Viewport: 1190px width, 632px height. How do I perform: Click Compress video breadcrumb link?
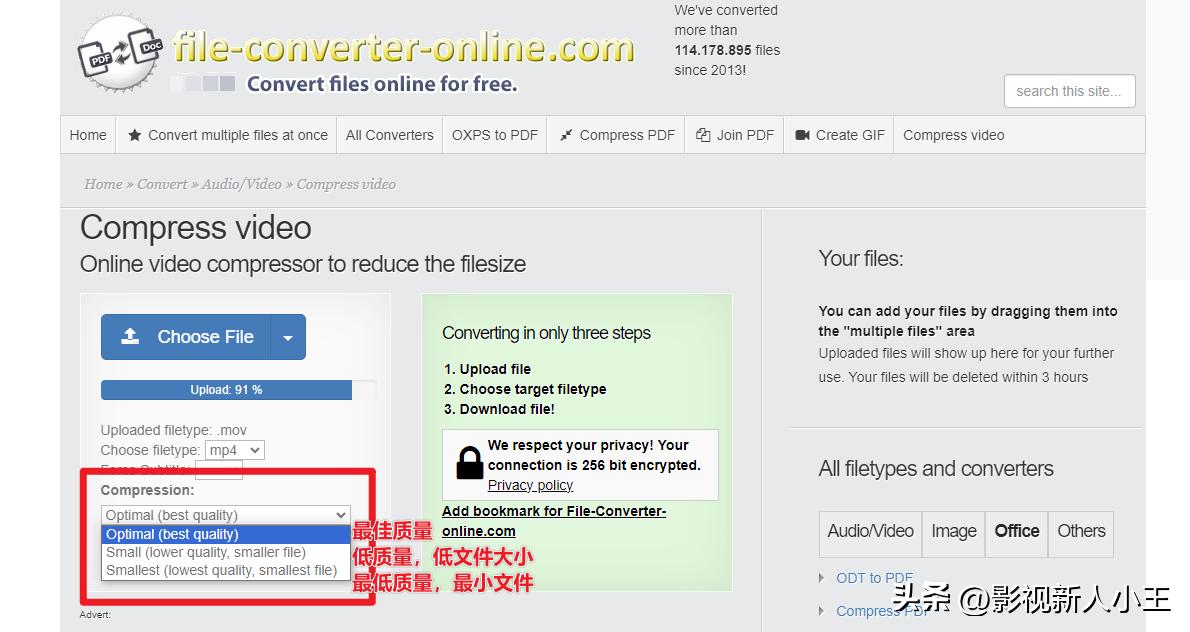coord(346,184)
